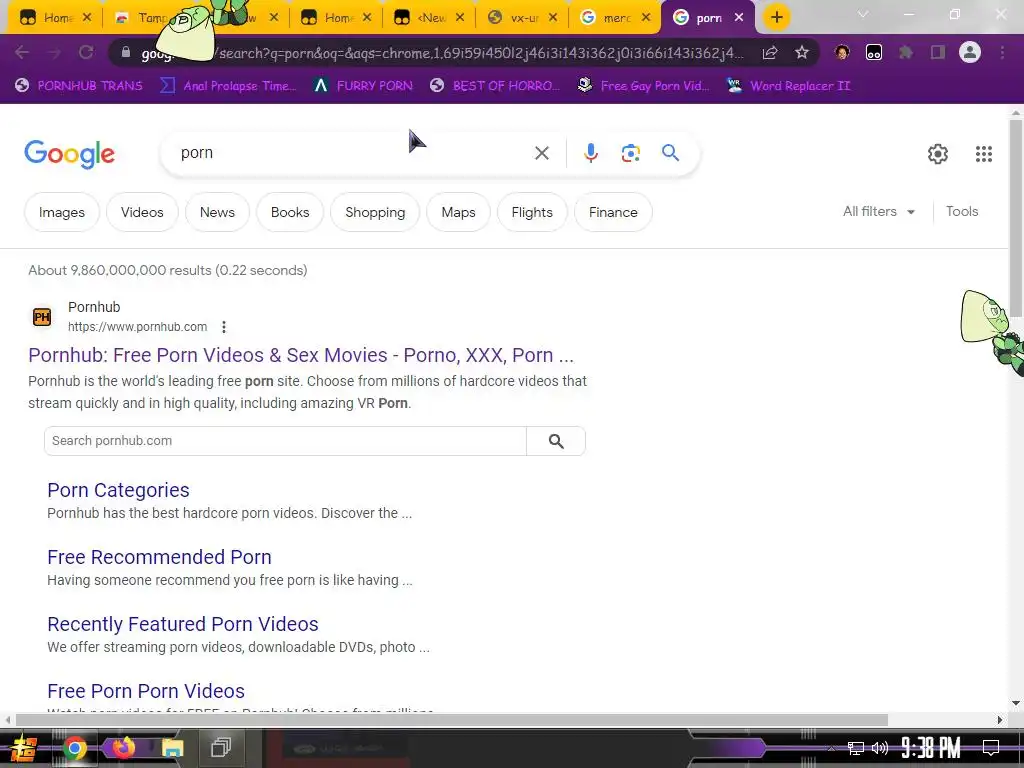Close the active porn tab
The height and width of the screenshot is (768, 1024).
coord(739,18)
